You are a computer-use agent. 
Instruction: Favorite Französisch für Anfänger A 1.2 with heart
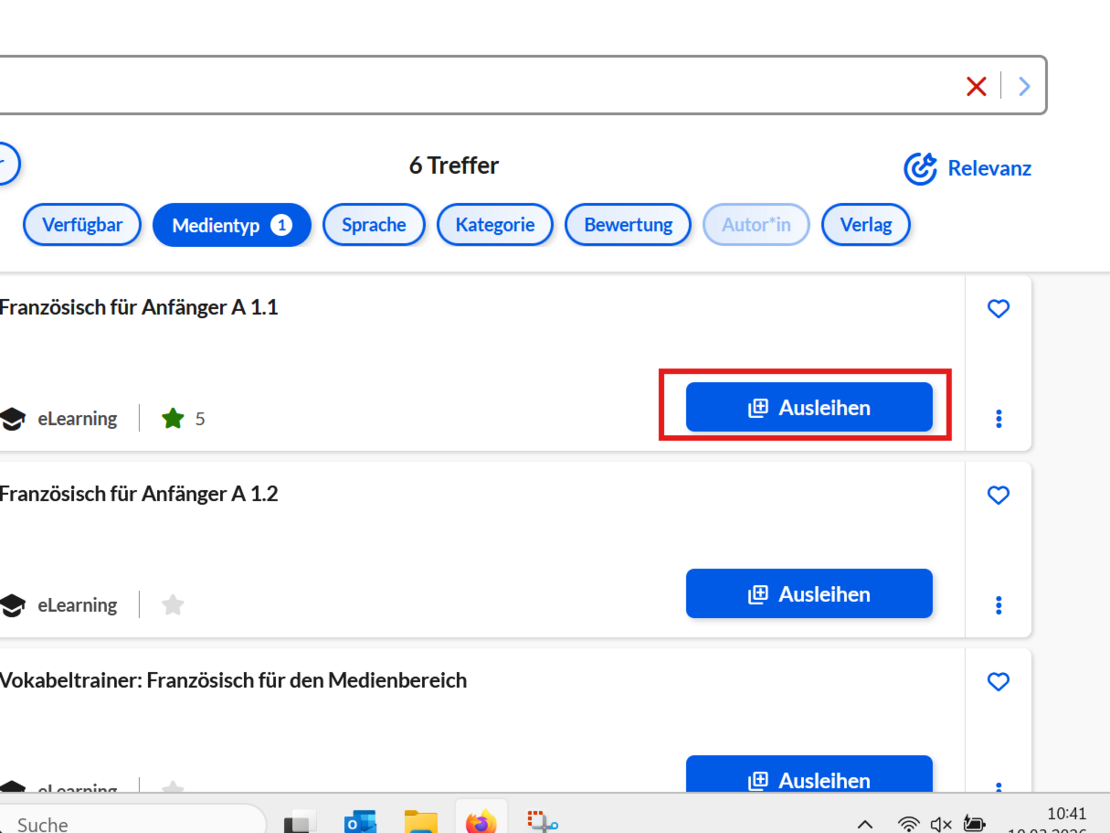(998, 495)
